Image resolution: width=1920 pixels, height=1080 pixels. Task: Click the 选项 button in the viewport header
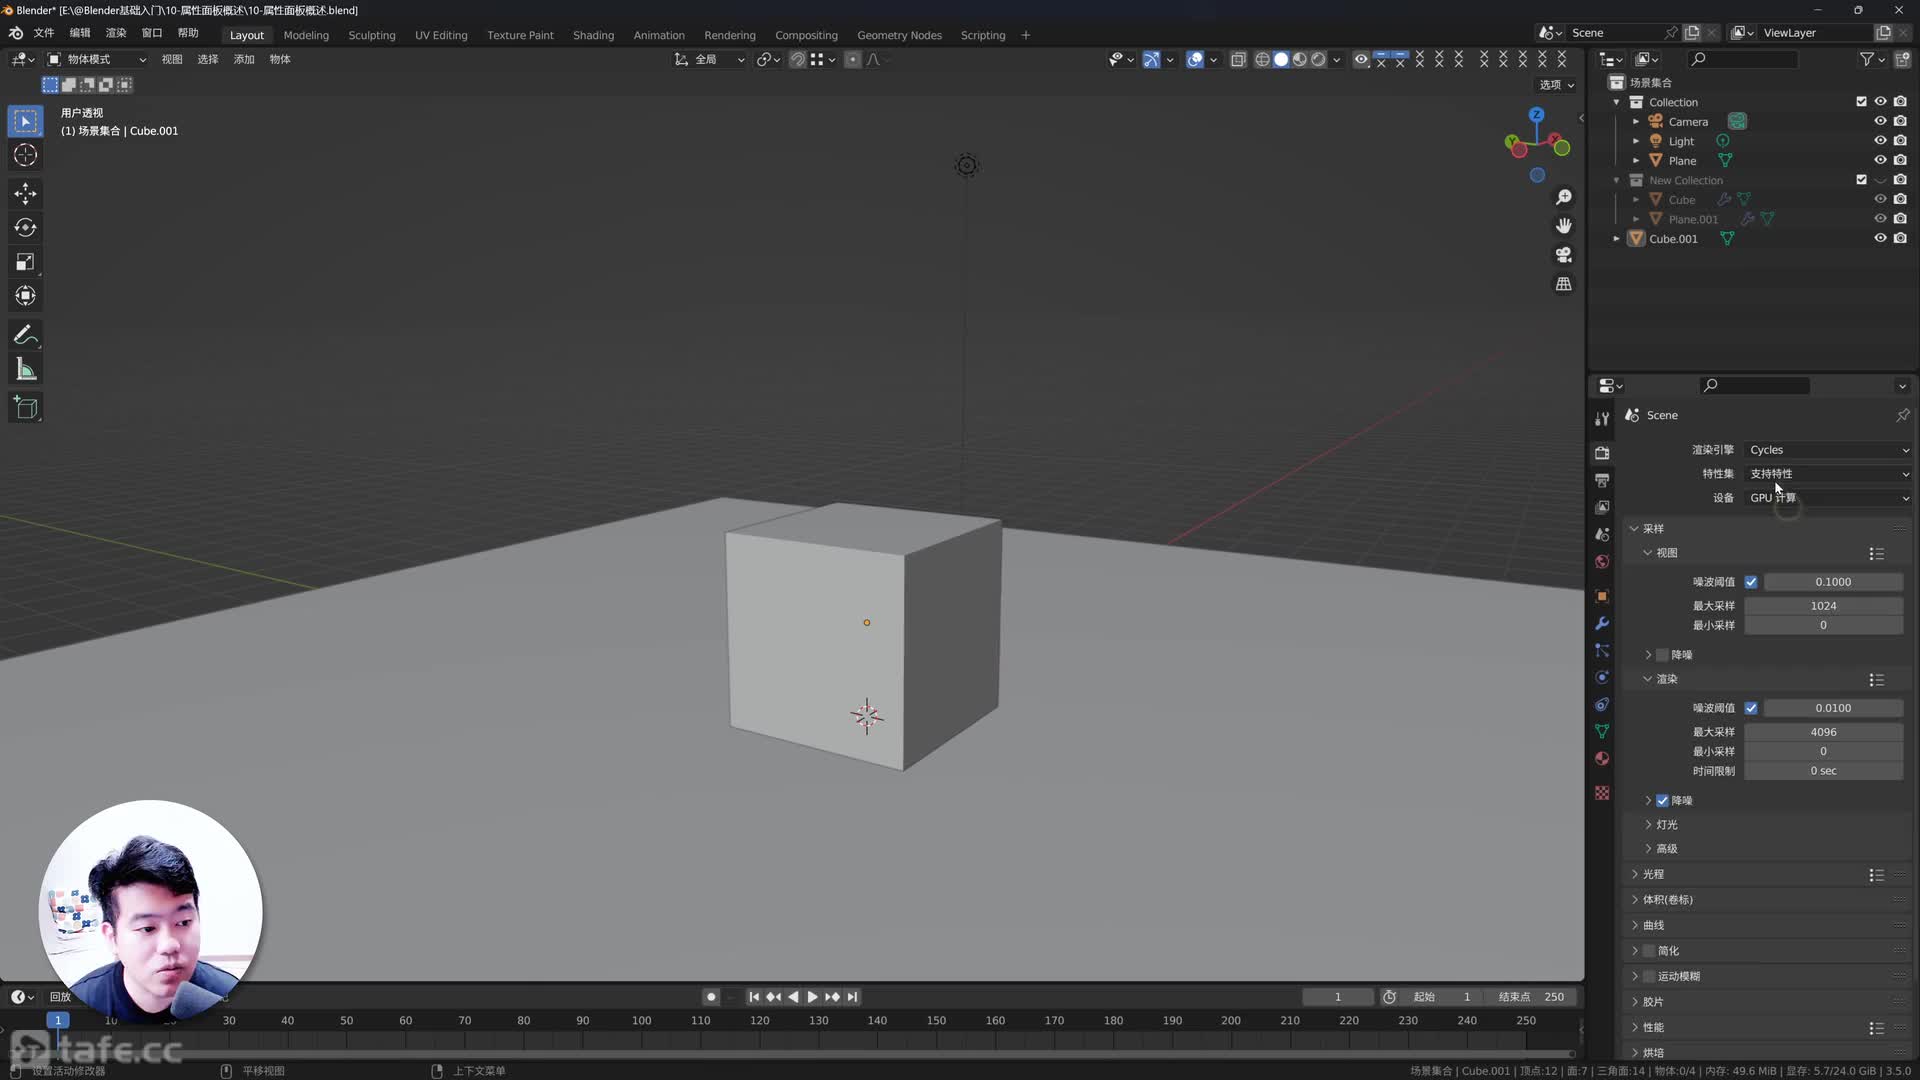point(1552,85)
